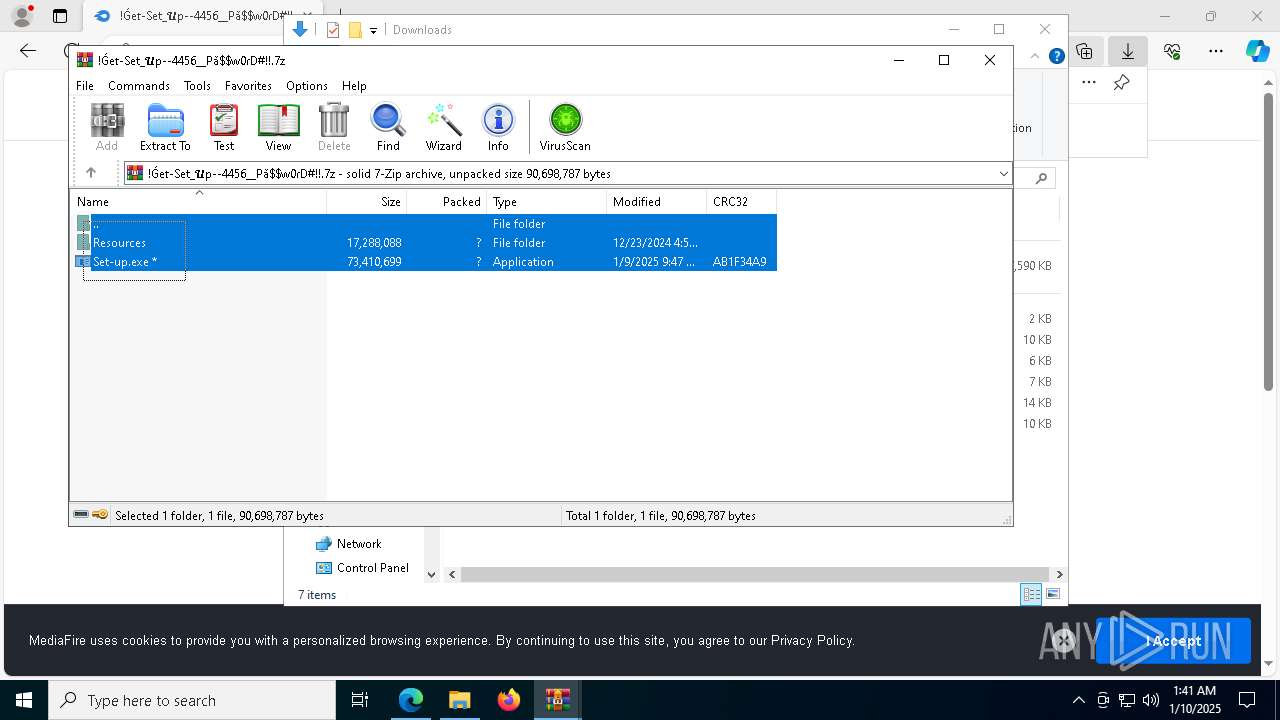
Task: Pin the downloads panel
Action: pyautogui.click(x=1122, y=83)
